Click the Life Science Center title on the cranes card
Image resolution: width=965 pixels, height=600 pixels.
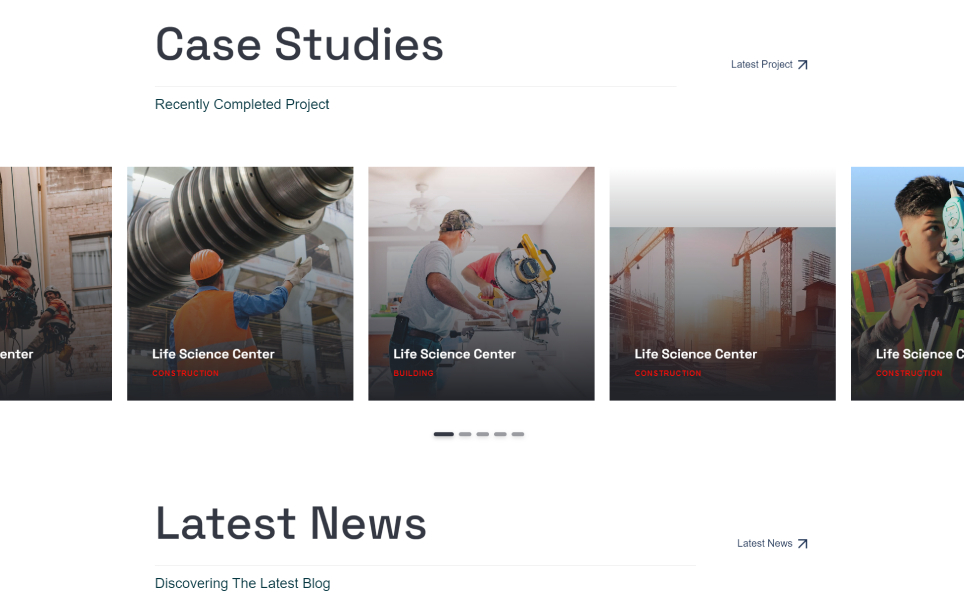coord(695,354)
